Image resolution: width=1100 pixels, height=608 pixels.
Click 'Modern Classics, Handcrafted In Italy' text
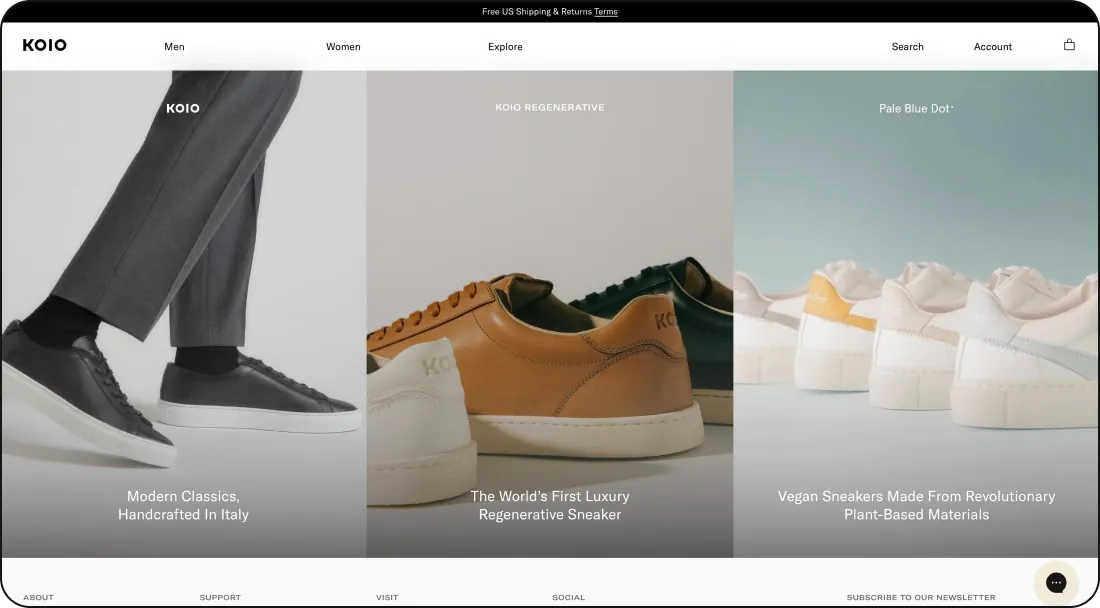click(183, 505)
